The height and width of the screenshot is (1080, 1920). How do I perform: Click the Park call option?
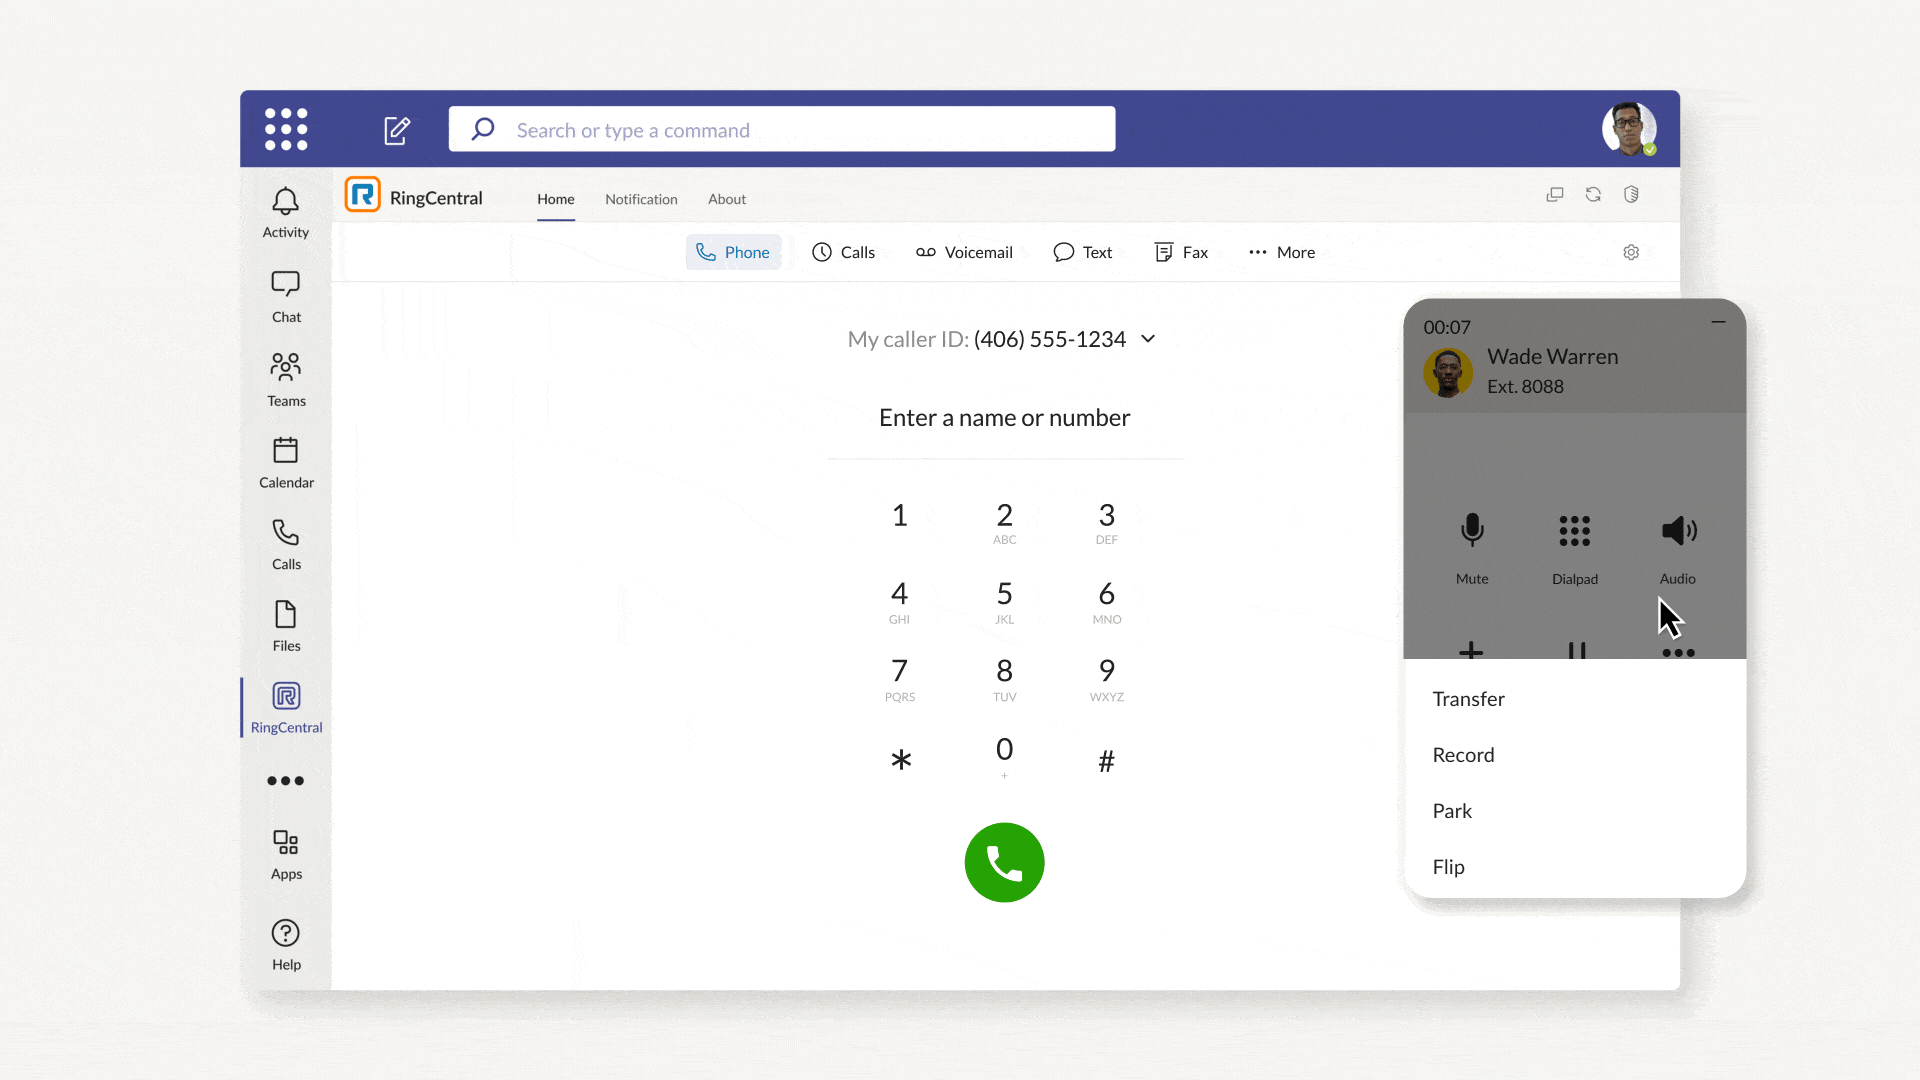click(1452, 810)
